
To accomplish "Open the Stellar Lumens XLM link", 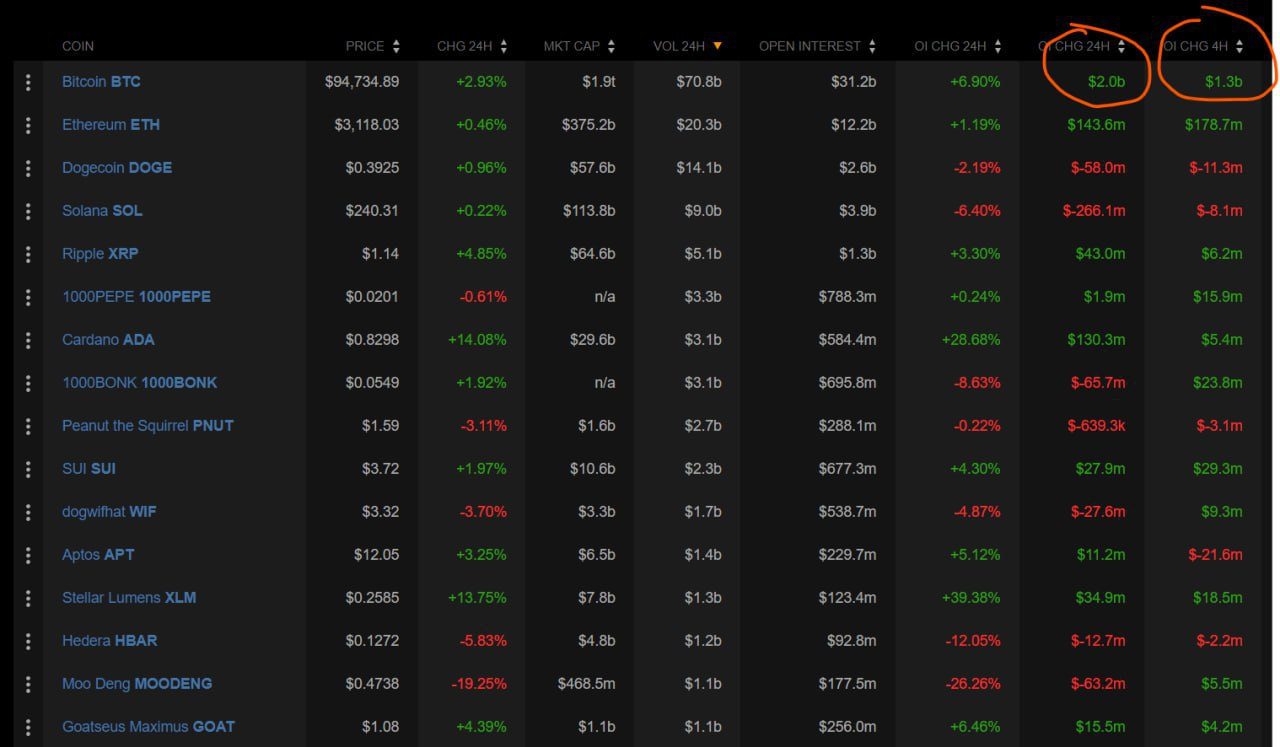I will (x=129, y=598).
